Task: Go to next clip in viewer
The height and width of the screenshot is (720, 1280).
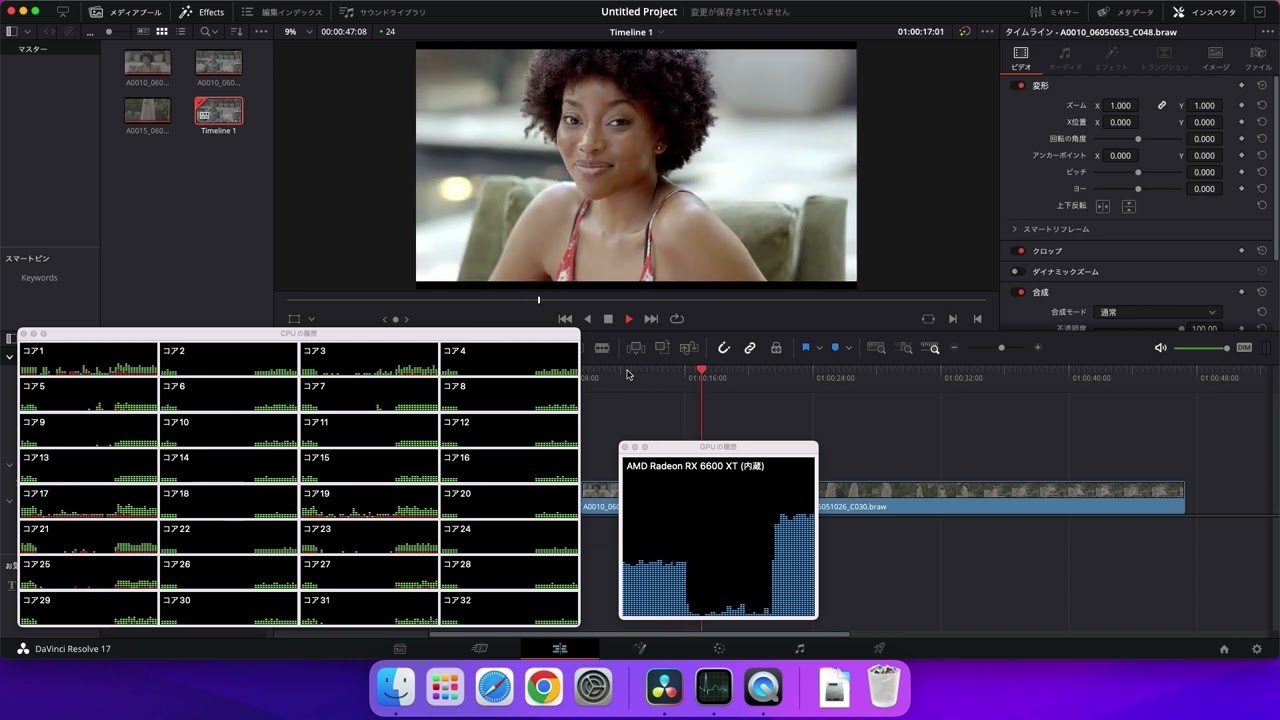Action: [952, 319]
